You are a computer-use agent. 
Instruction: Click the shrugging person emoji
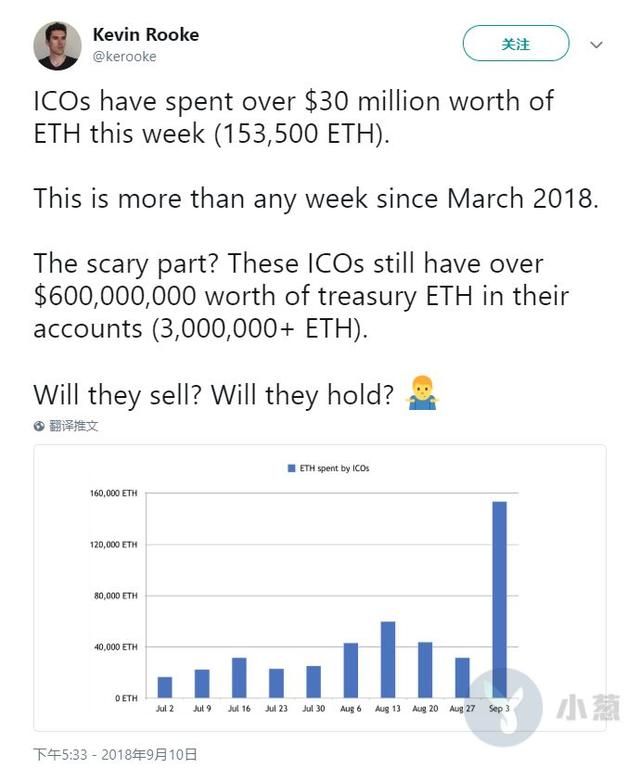tap(422, 393)
